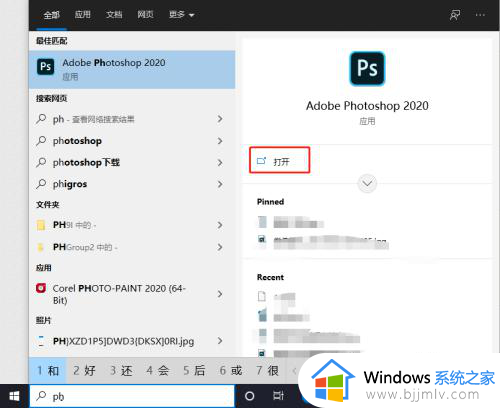
Task: Open the 更多 dropdown menu
Action: point(181,15)
